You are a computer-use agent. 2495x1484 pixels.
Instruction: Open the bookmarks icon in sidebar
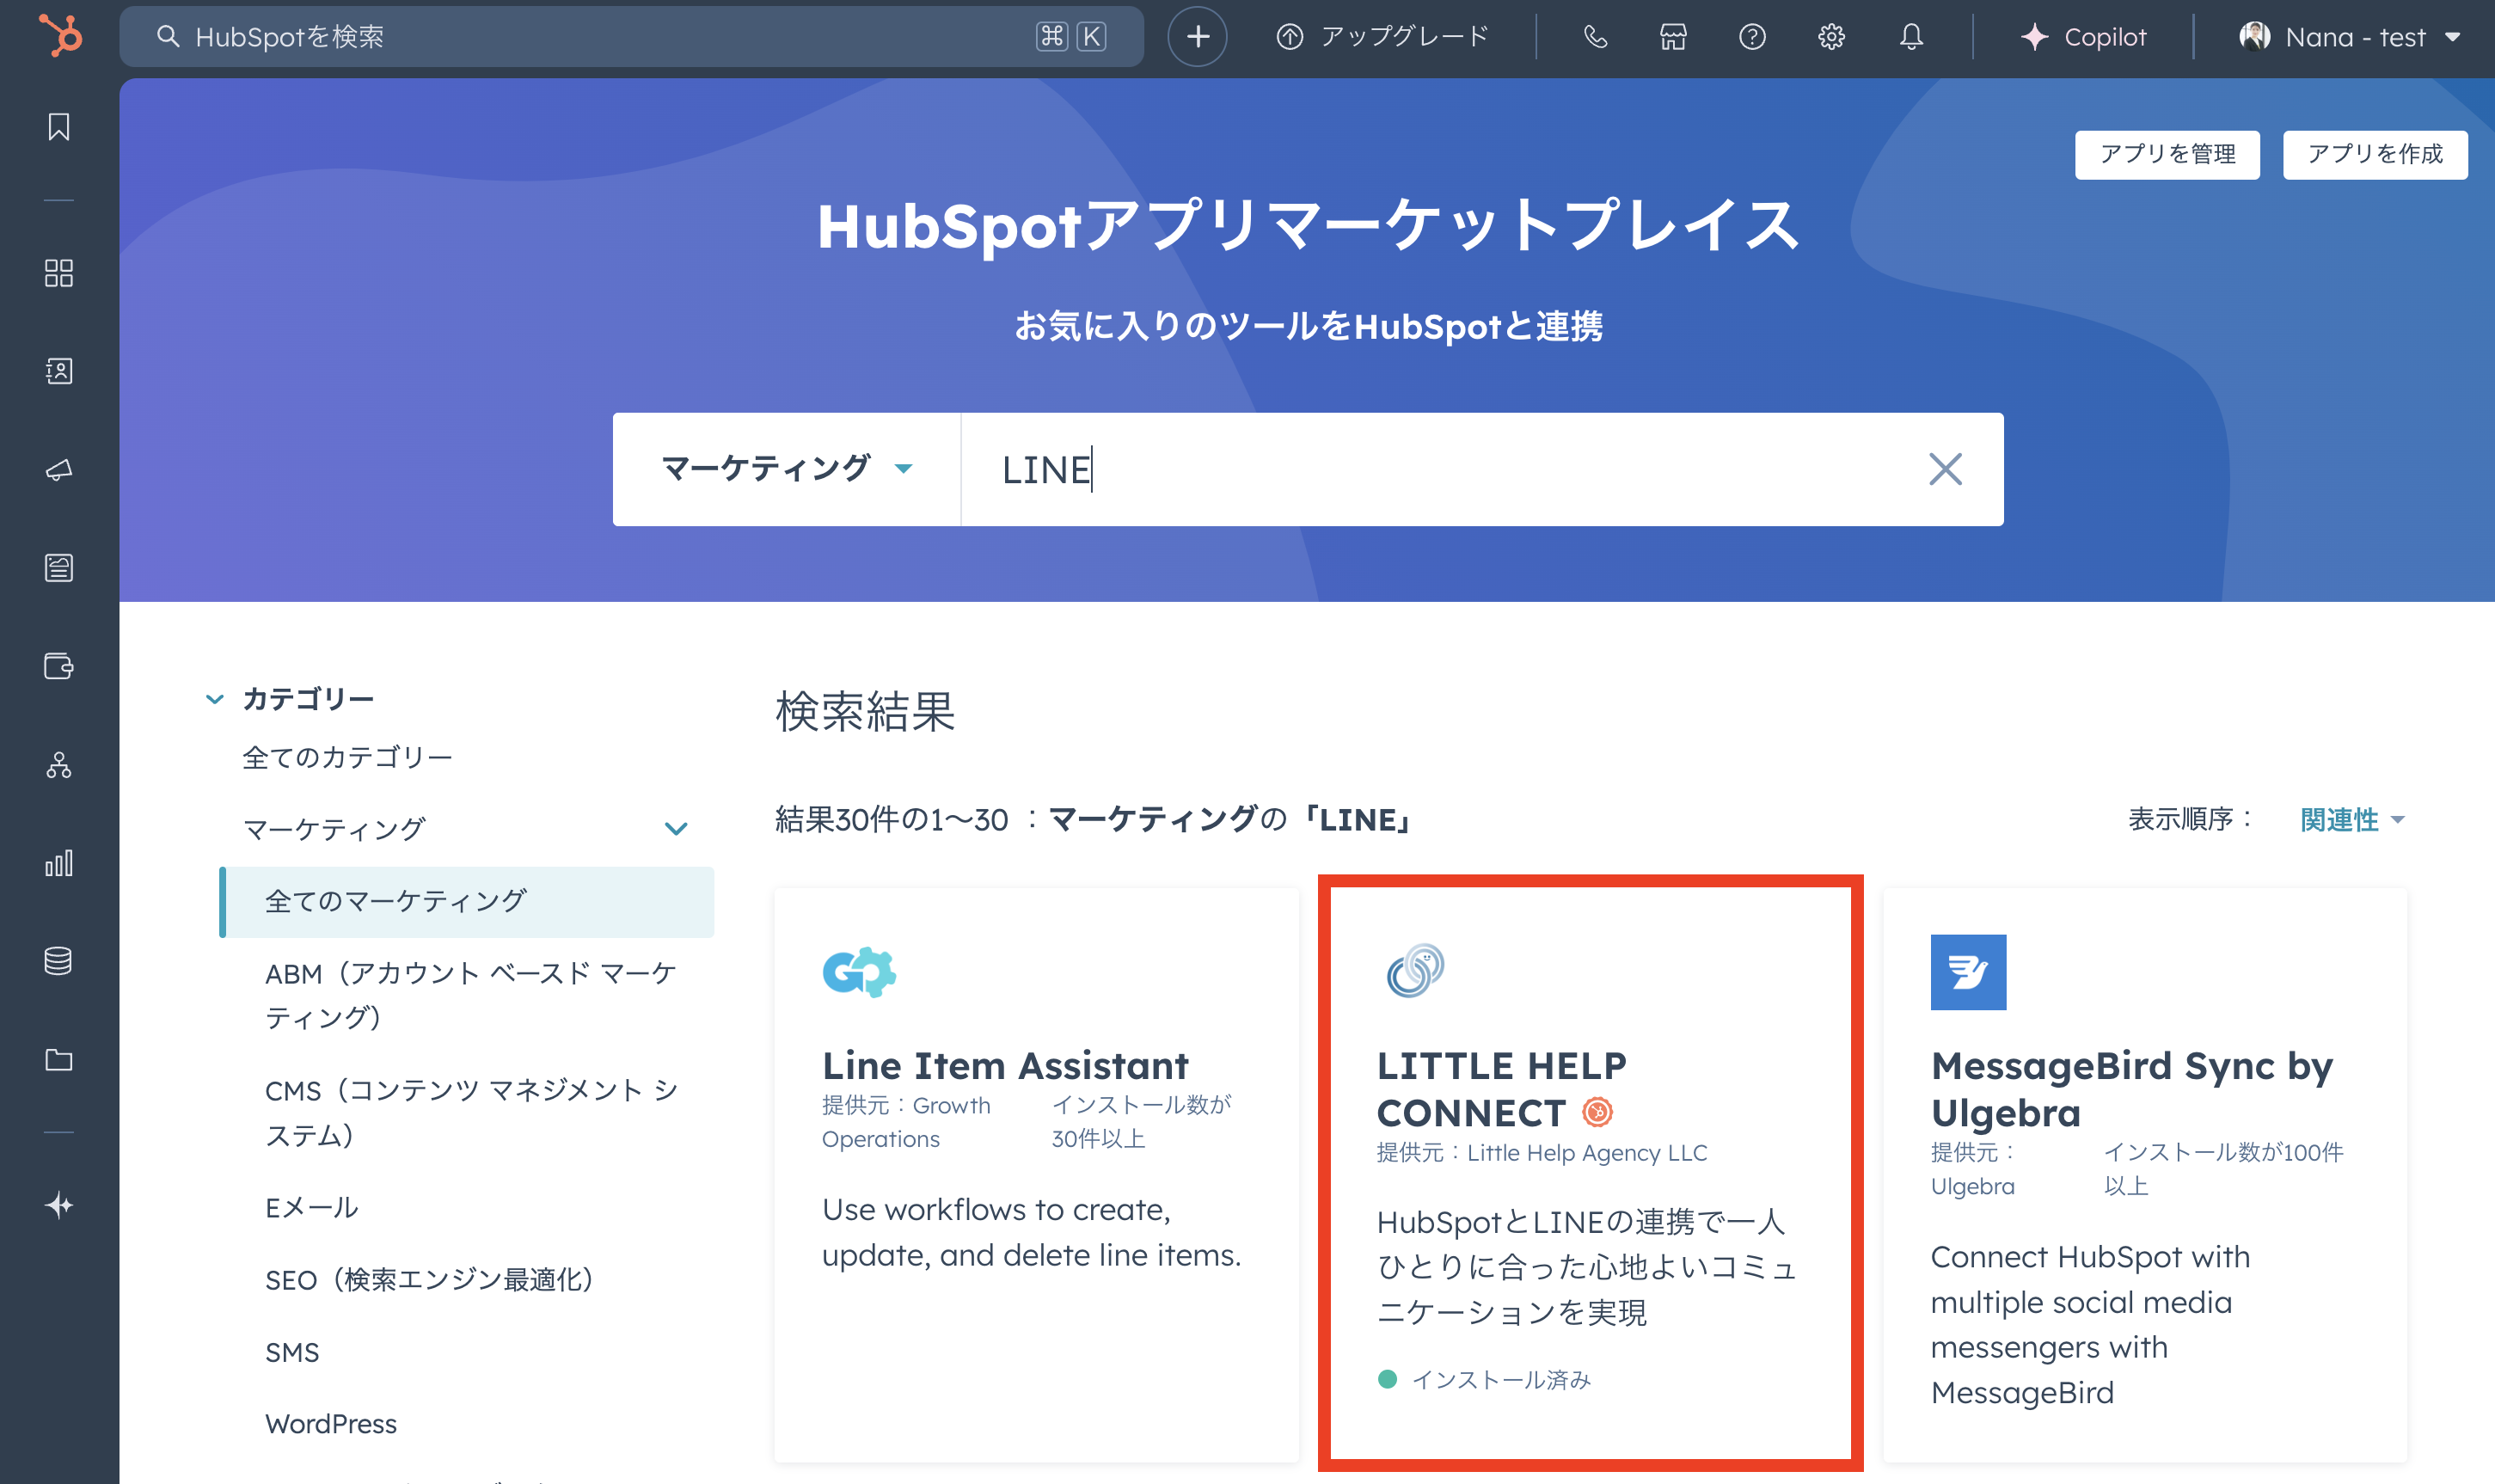click(59, 127)
